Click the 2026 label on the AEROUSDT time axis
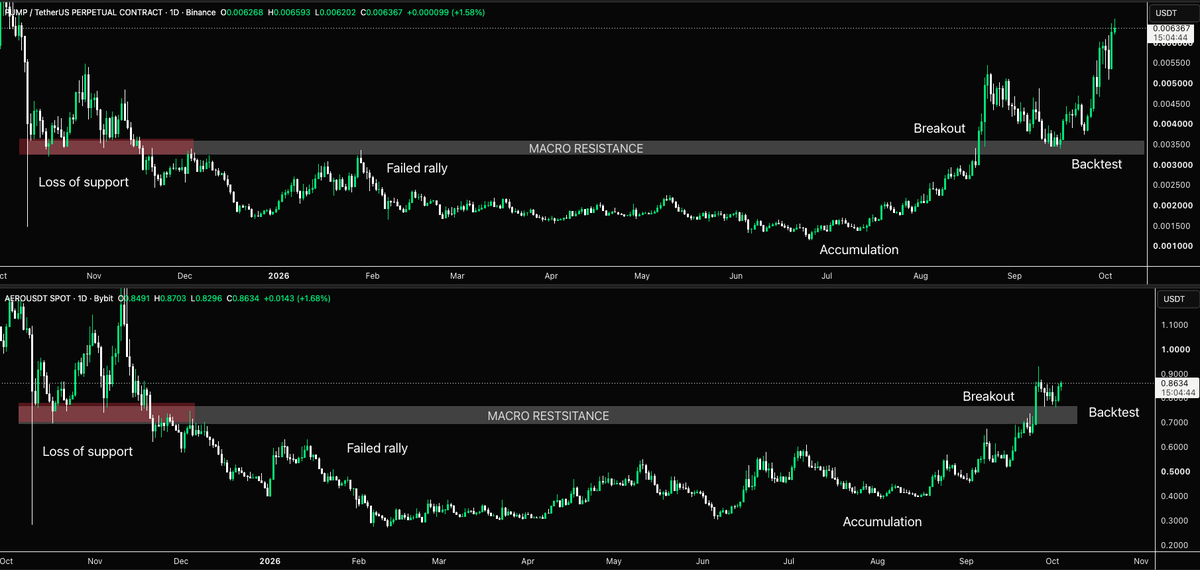This screenshot has width=1200, height=570. click(272, 561)
